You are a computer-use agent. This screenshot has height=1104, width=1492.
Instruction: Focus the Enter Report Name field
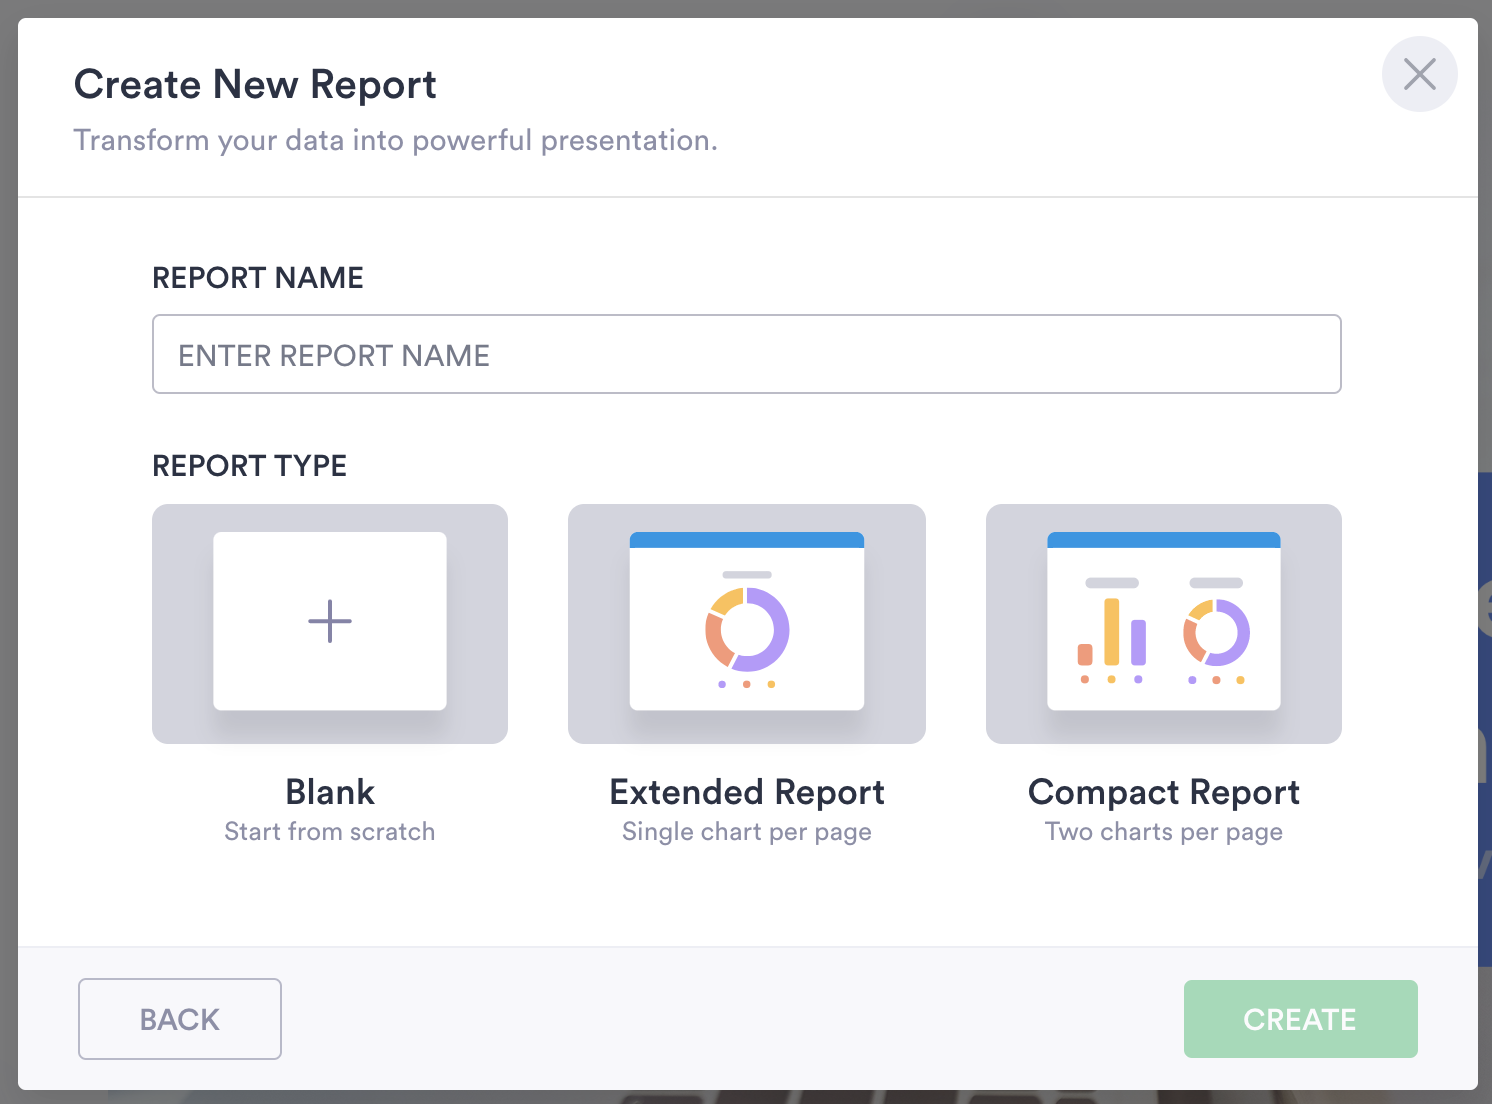click(746, 355)
